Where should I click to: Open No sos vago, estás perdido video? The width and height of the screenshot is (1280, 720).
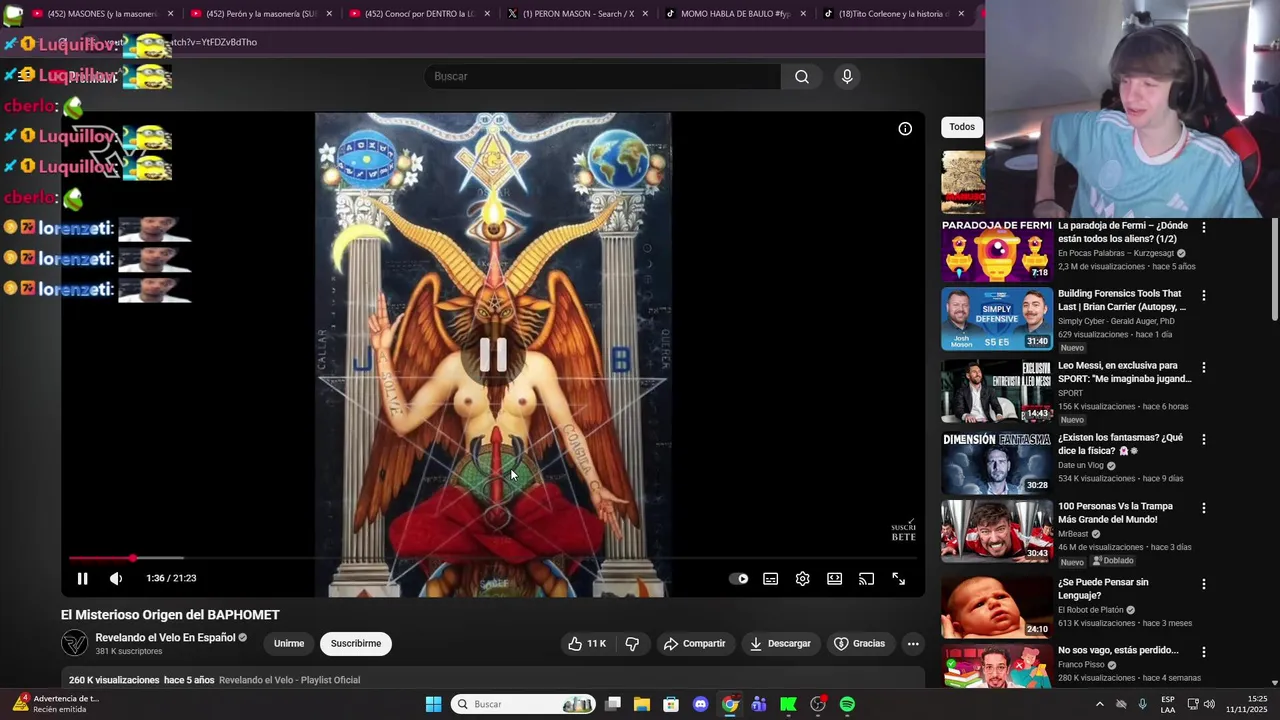pos(996,666)
